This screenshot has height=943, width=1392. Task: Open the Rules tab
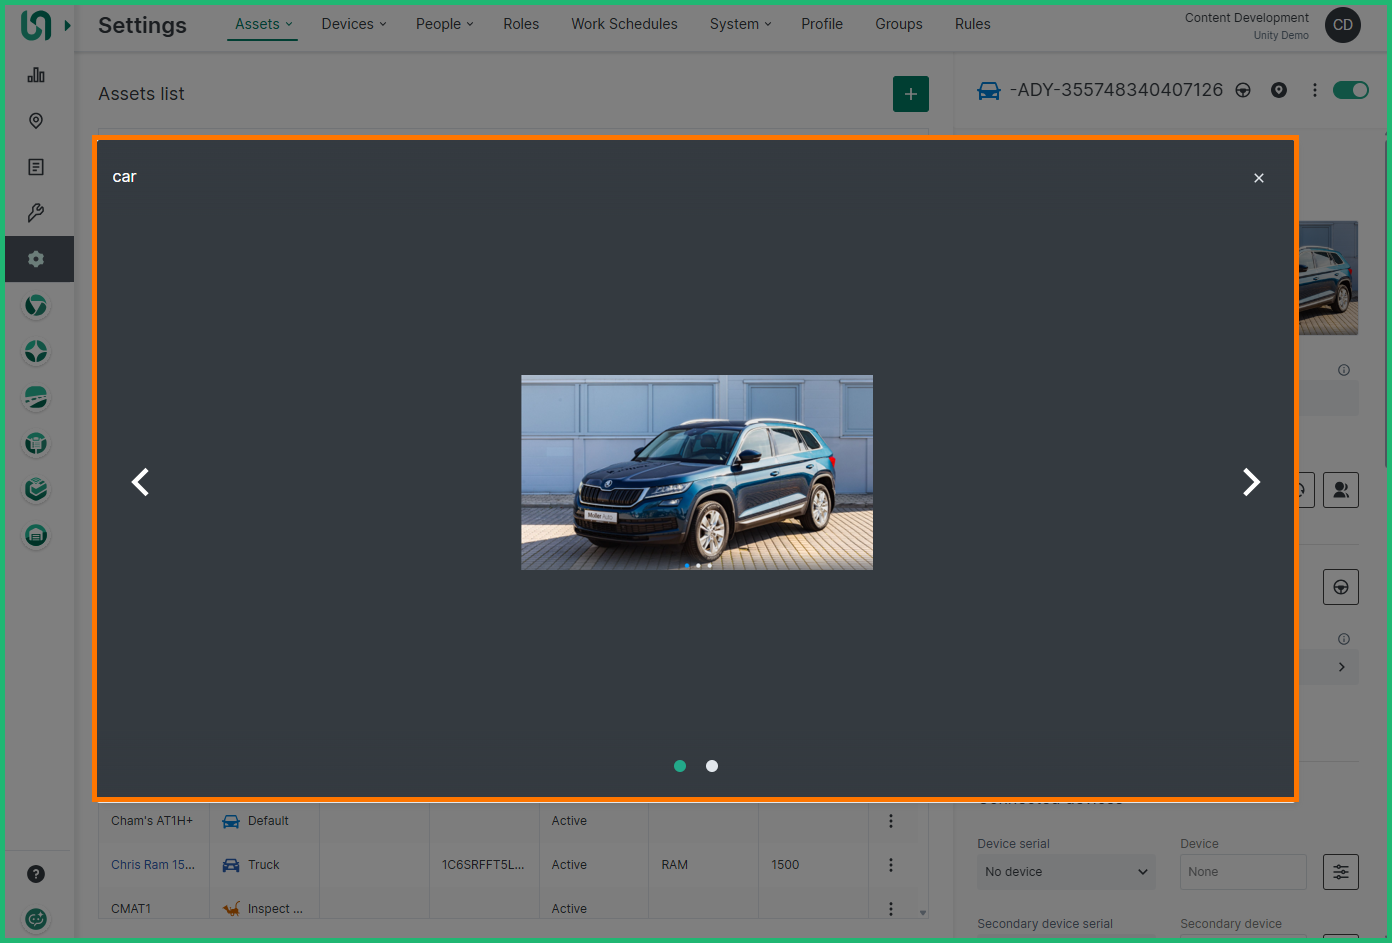[972, 24]
